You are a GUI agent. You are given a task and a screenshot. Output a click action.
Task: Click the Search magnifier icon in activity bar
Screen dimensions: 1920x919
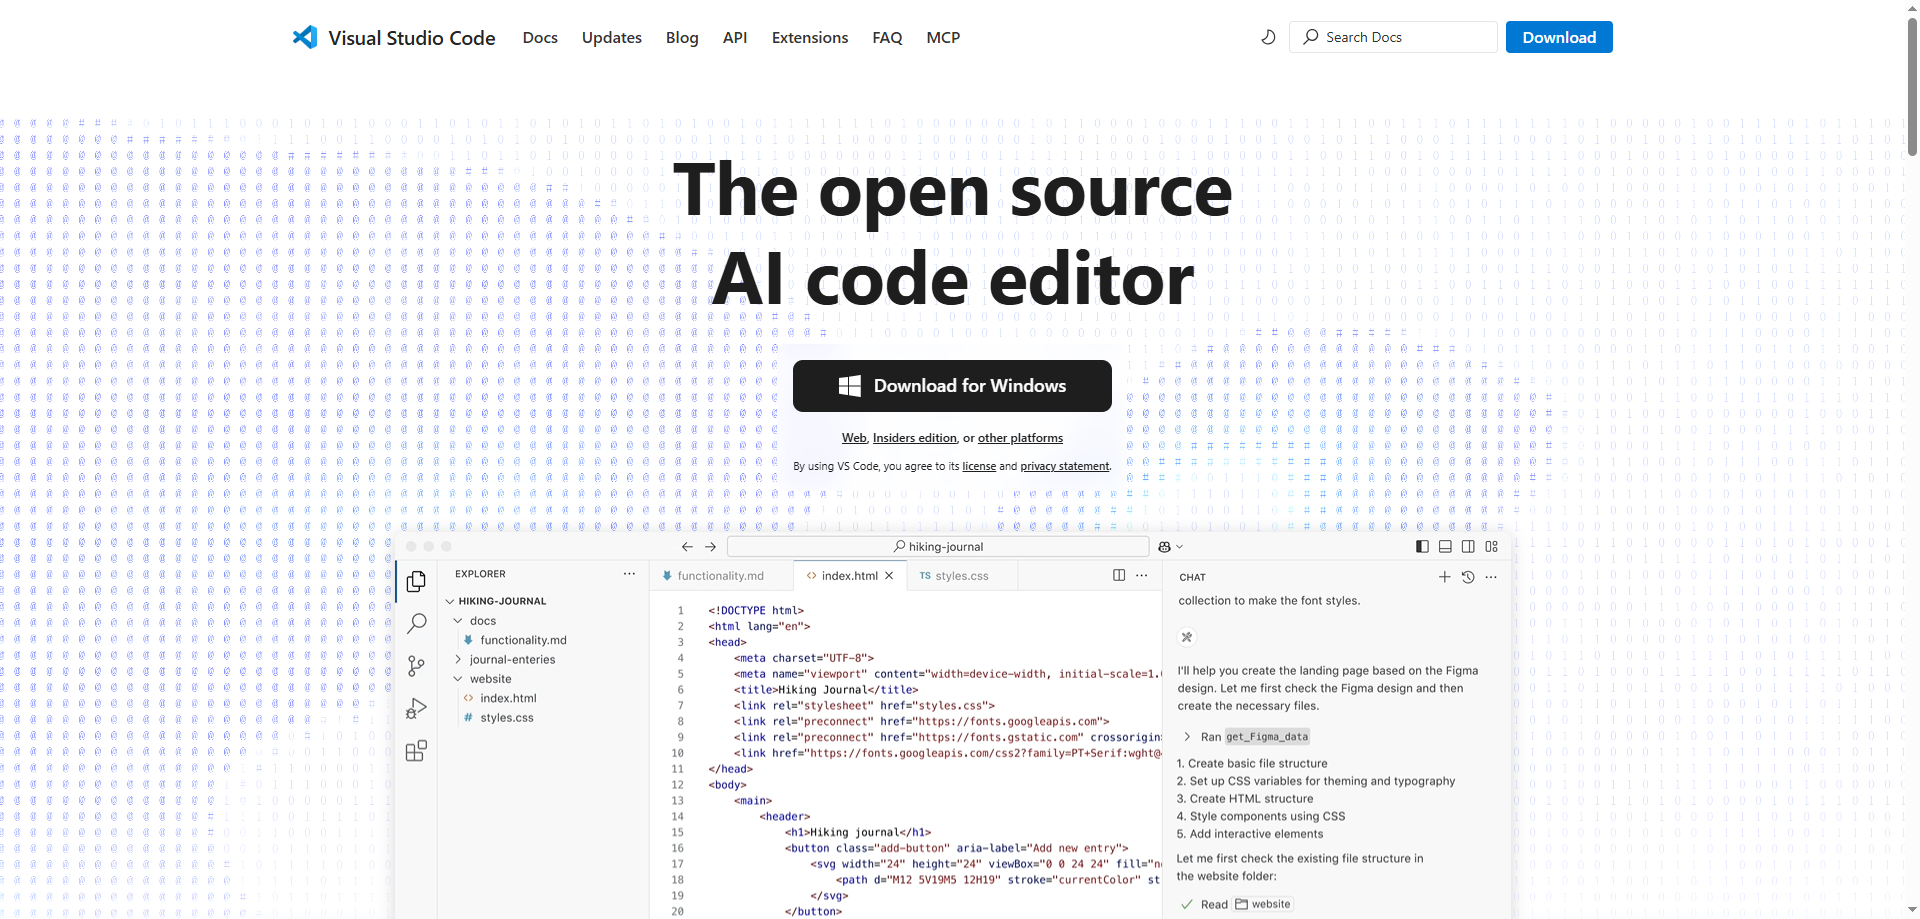pos(416,623)
